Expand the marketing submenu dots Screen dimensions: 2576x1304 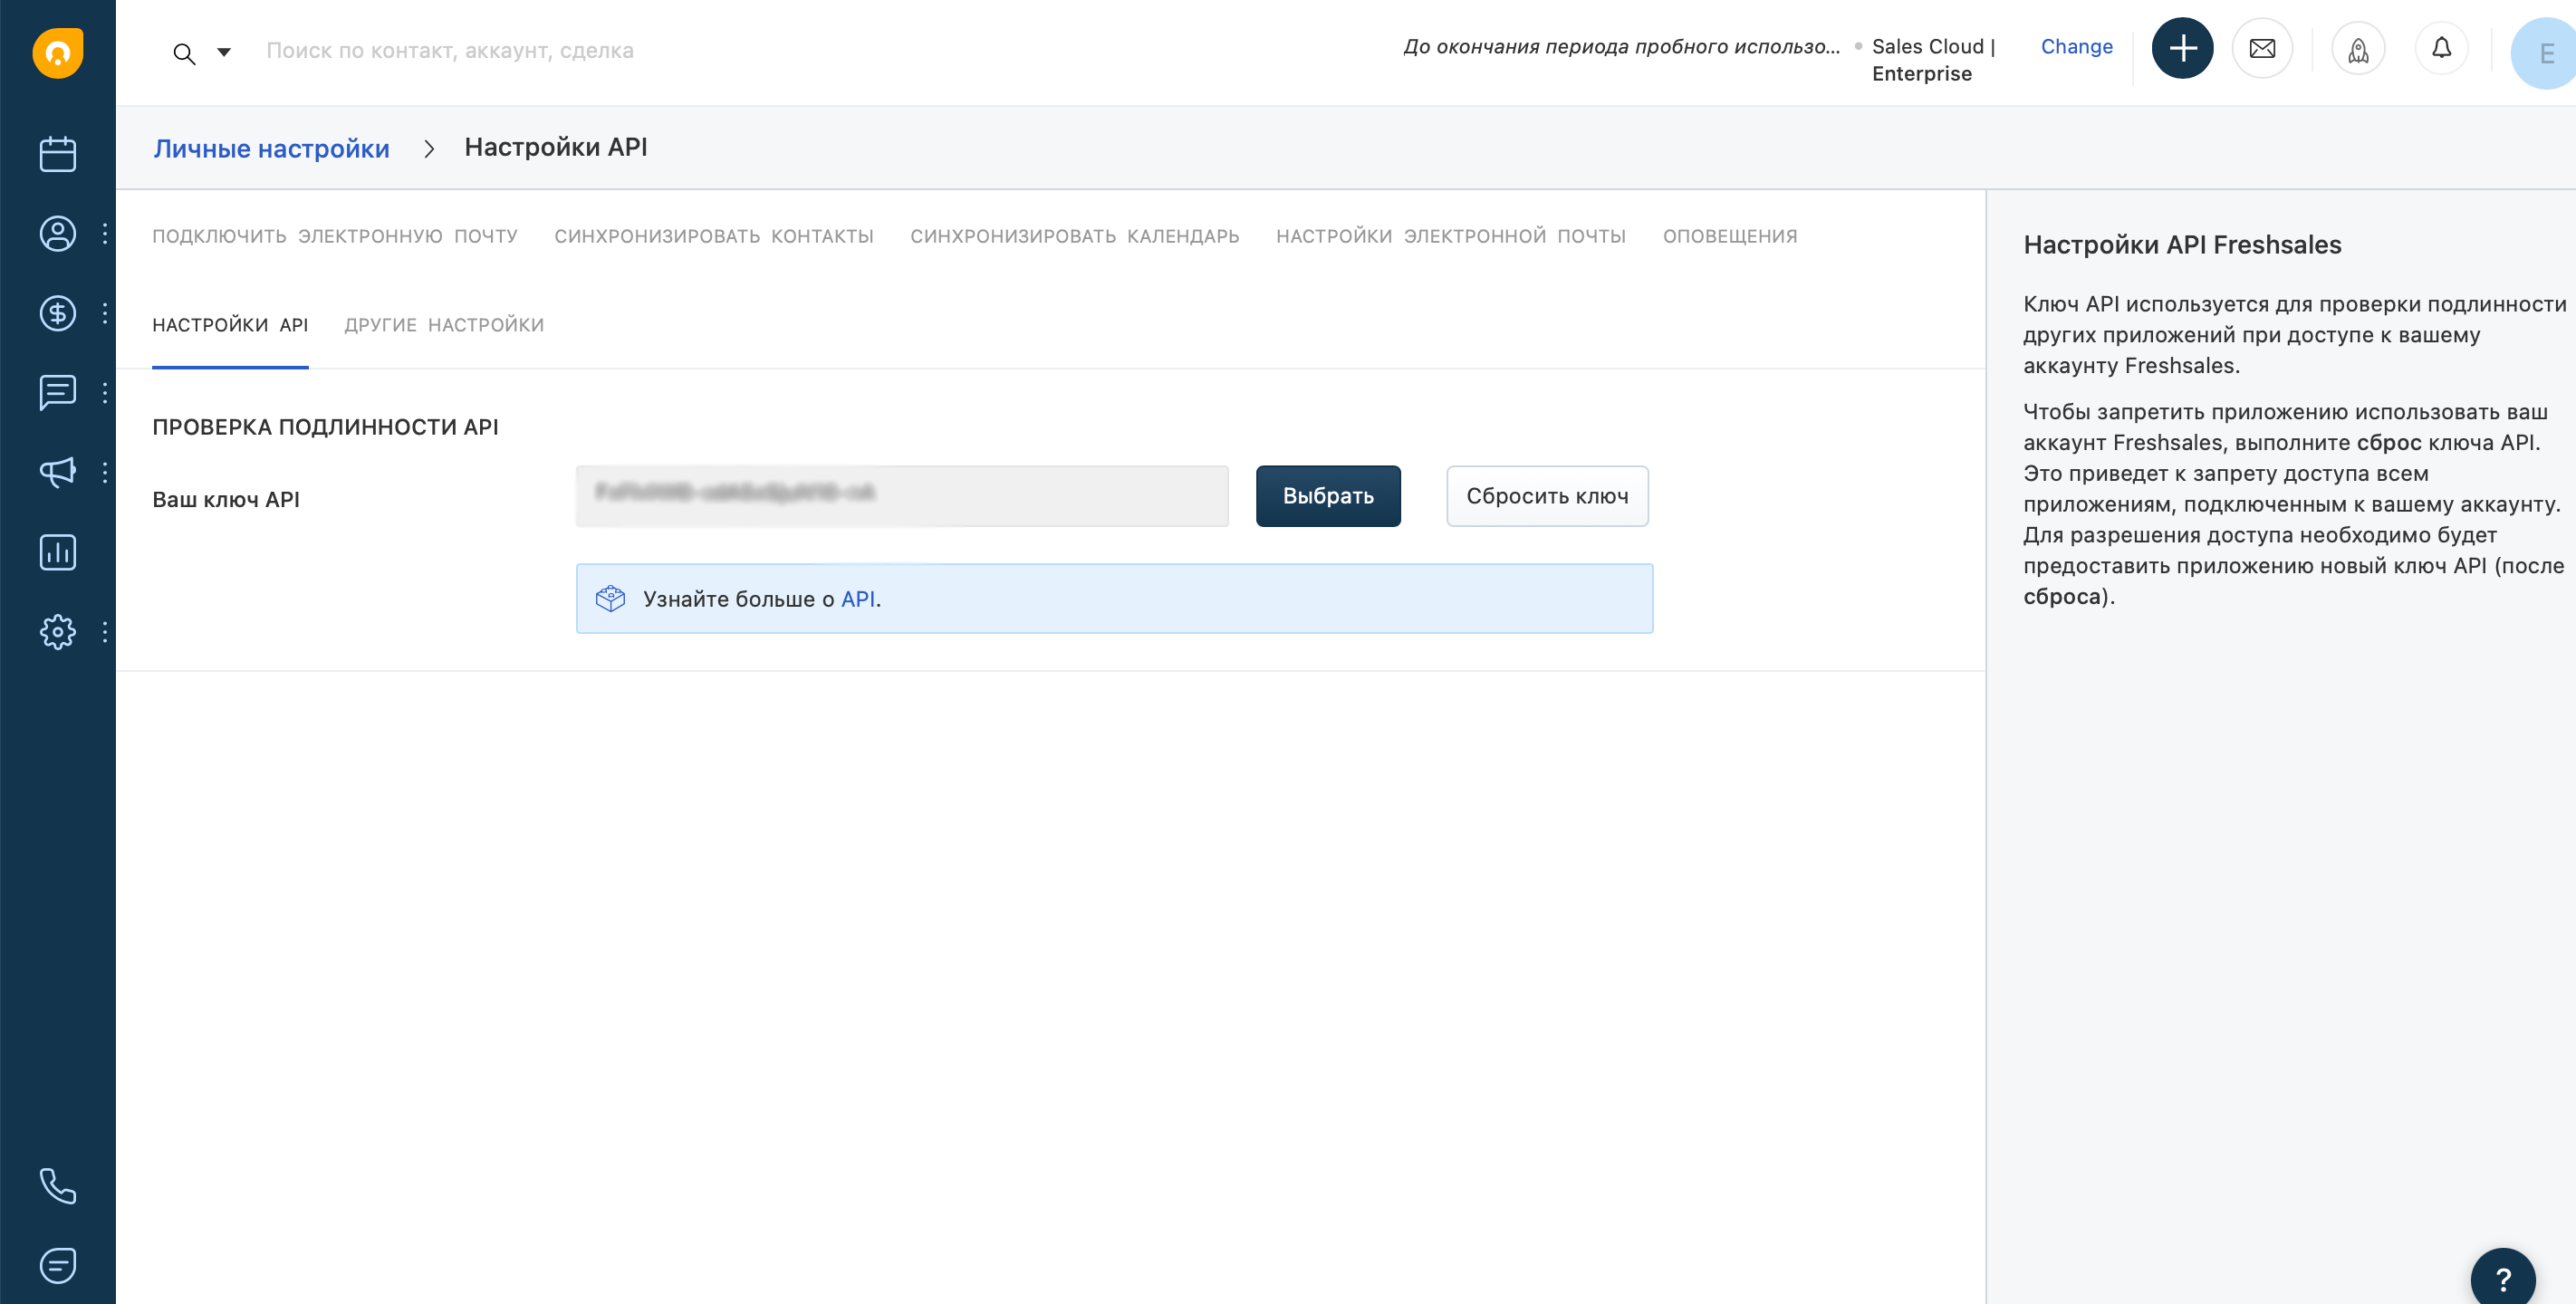point(105,472)
